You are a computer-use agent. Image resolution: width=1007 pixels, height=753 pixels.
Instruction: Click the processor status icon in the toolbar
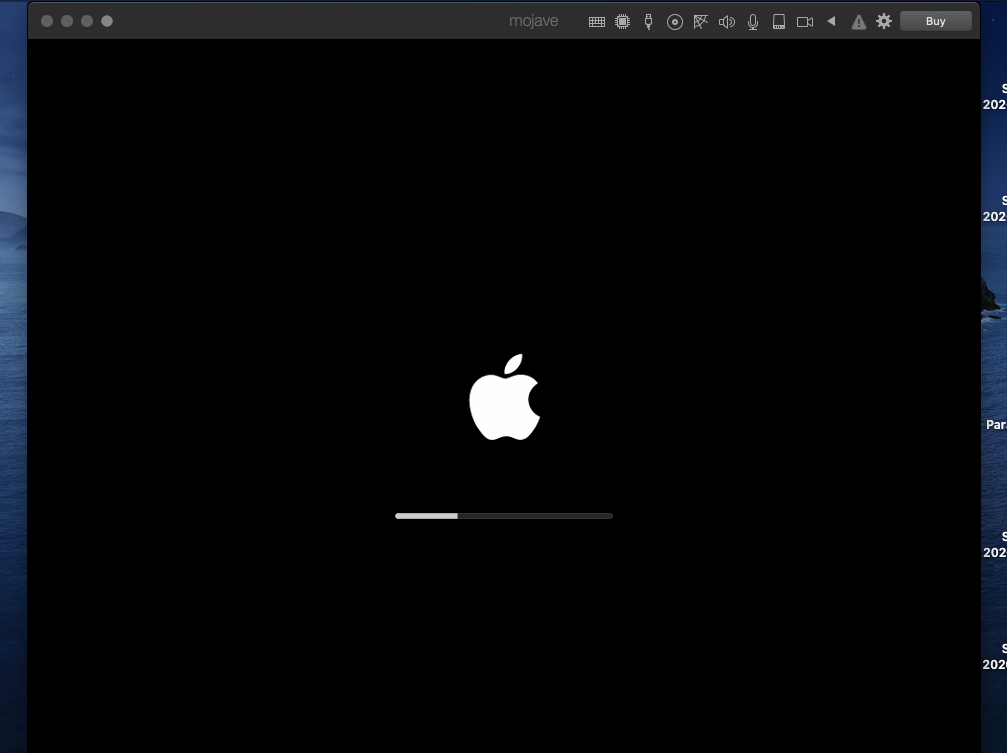pos(622,20)
